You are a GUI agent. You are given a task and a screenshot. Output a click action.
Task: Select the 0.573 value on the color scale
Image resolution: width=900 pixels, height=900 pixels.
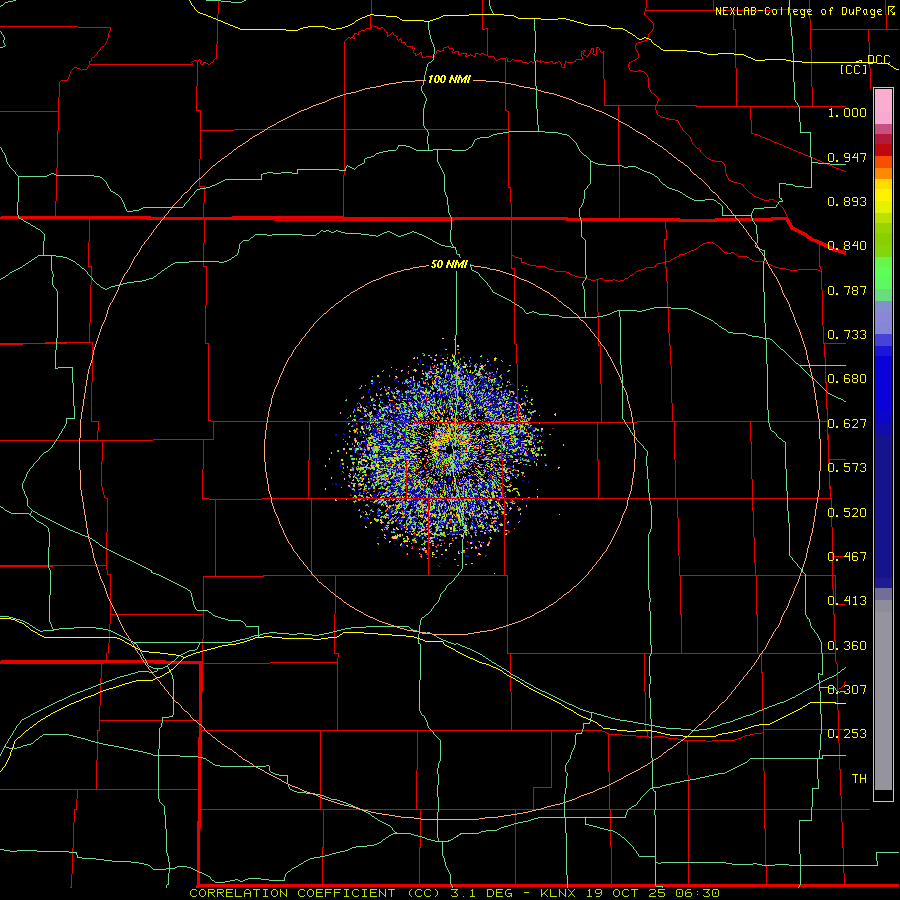point(847,468)
